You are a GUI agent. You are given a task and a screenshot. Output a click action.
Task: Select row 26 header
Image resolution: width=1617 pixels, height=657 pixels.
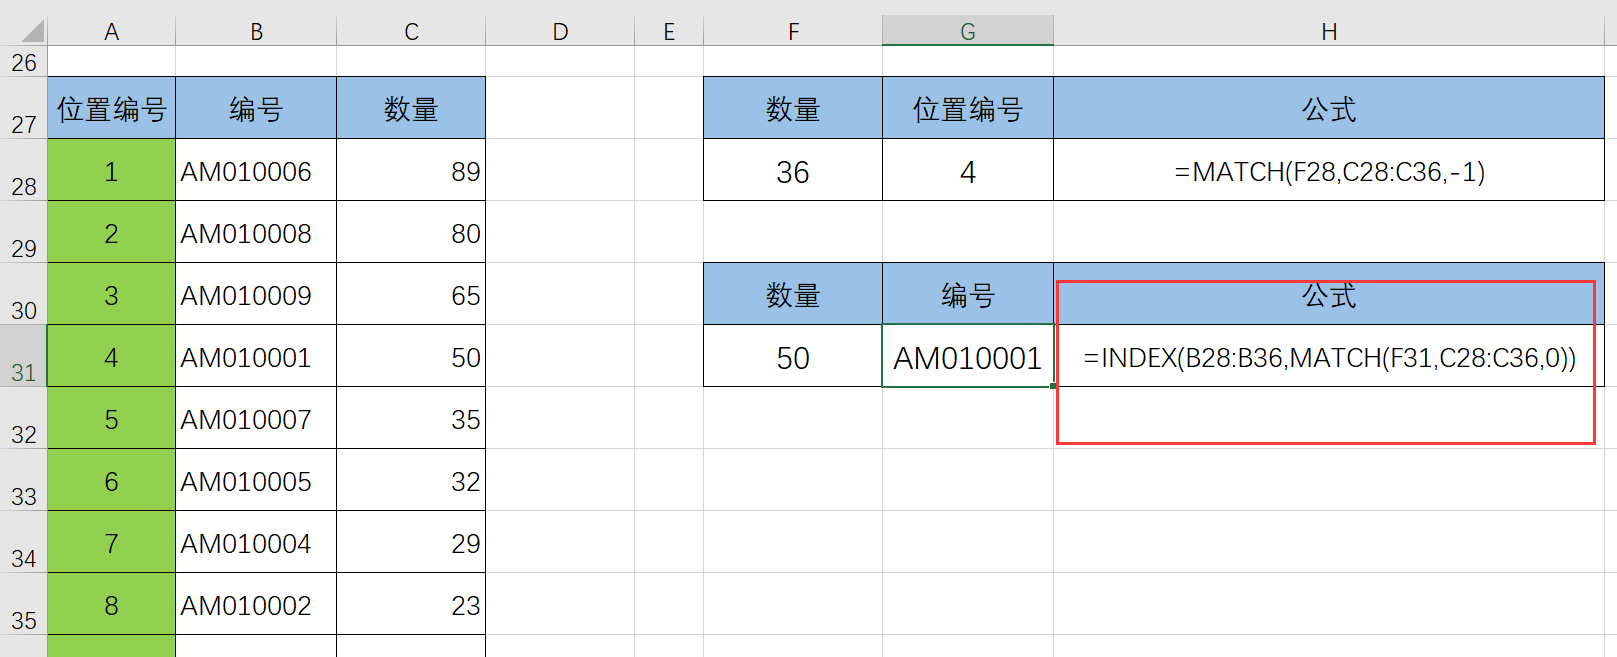(24, 62)
